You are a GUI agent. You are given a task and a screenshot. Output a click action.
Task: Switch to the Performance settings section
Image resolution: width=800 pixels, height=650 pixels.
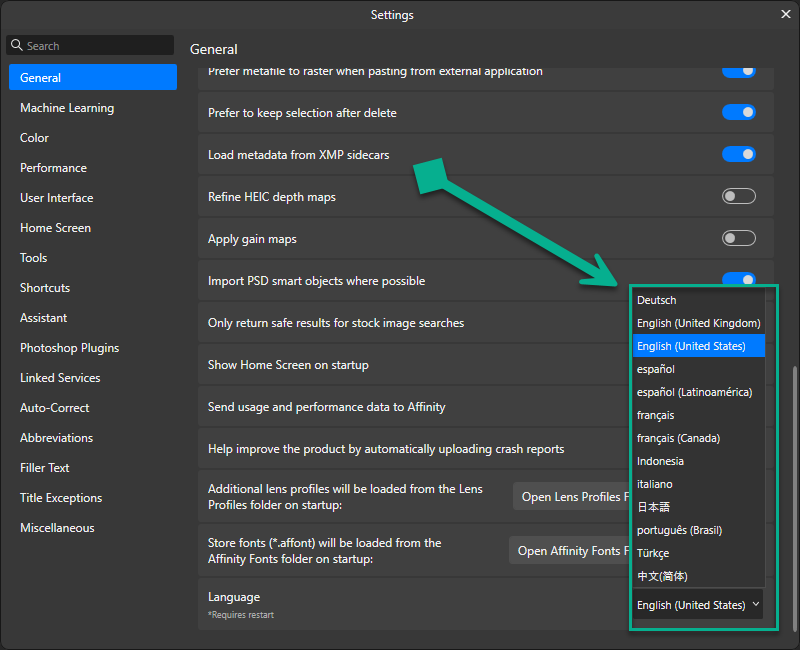[53, 168]
